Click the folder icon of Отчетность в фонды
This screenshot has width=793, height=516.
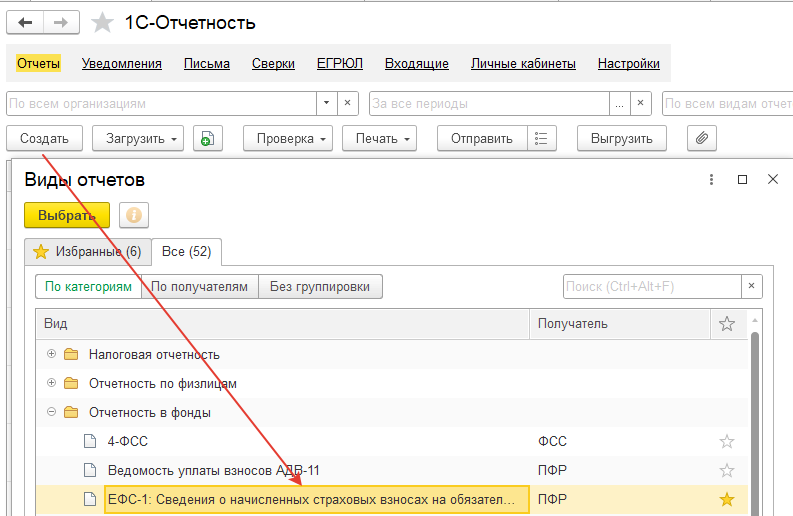click(x=71, y=412)
